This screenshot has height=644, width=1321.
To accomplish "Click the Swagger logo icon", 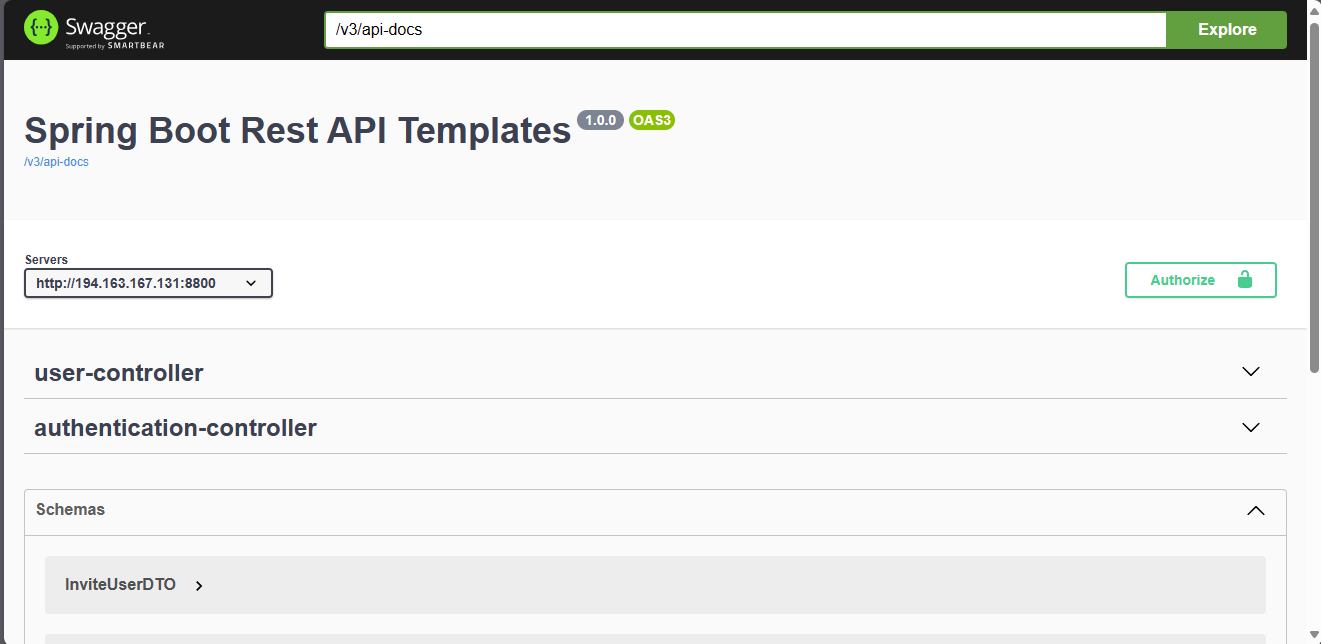I will [x=41, y=28].
